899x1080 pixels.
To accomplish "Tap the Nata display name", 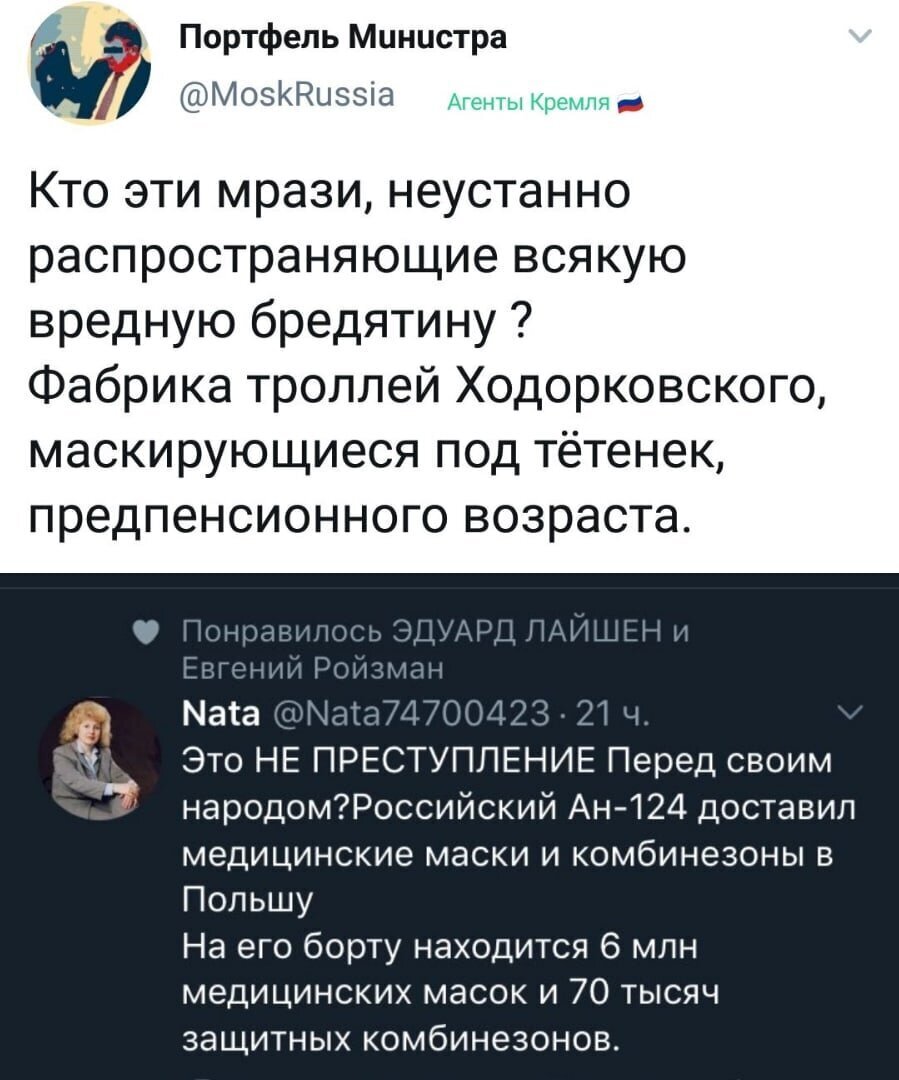I will pos(221,714).
